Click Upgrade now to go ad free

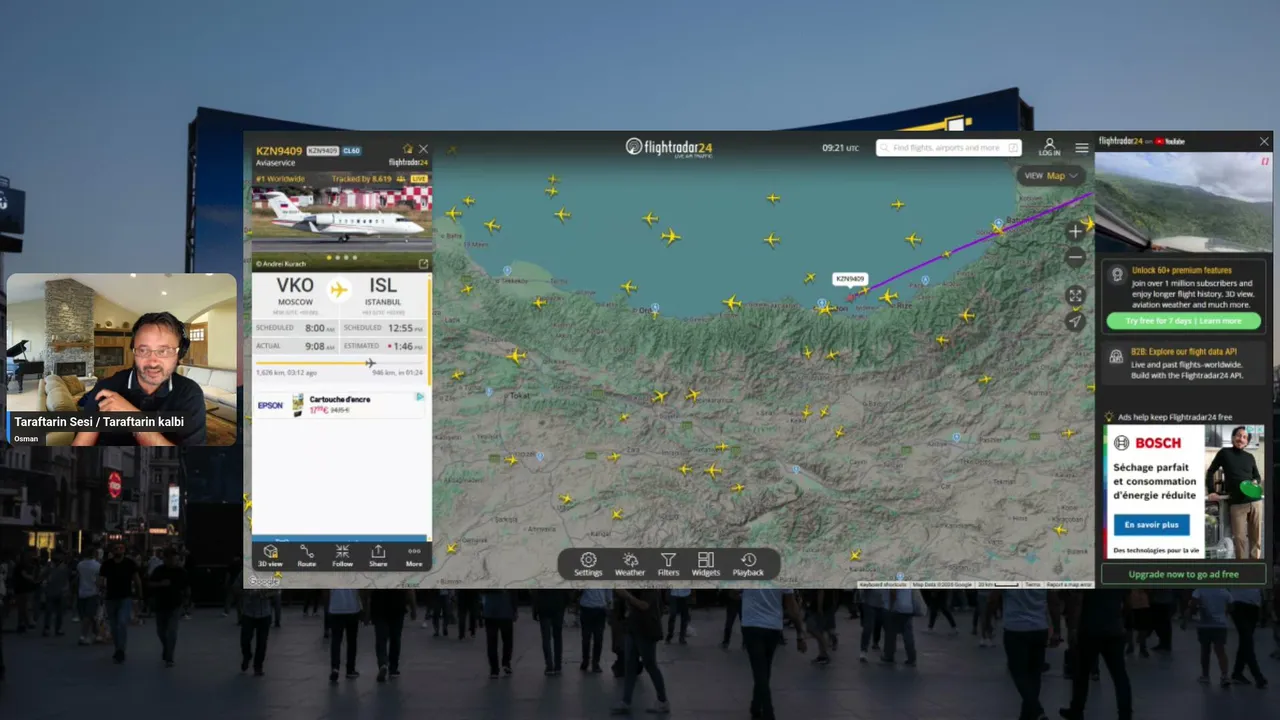(1184, 574)
